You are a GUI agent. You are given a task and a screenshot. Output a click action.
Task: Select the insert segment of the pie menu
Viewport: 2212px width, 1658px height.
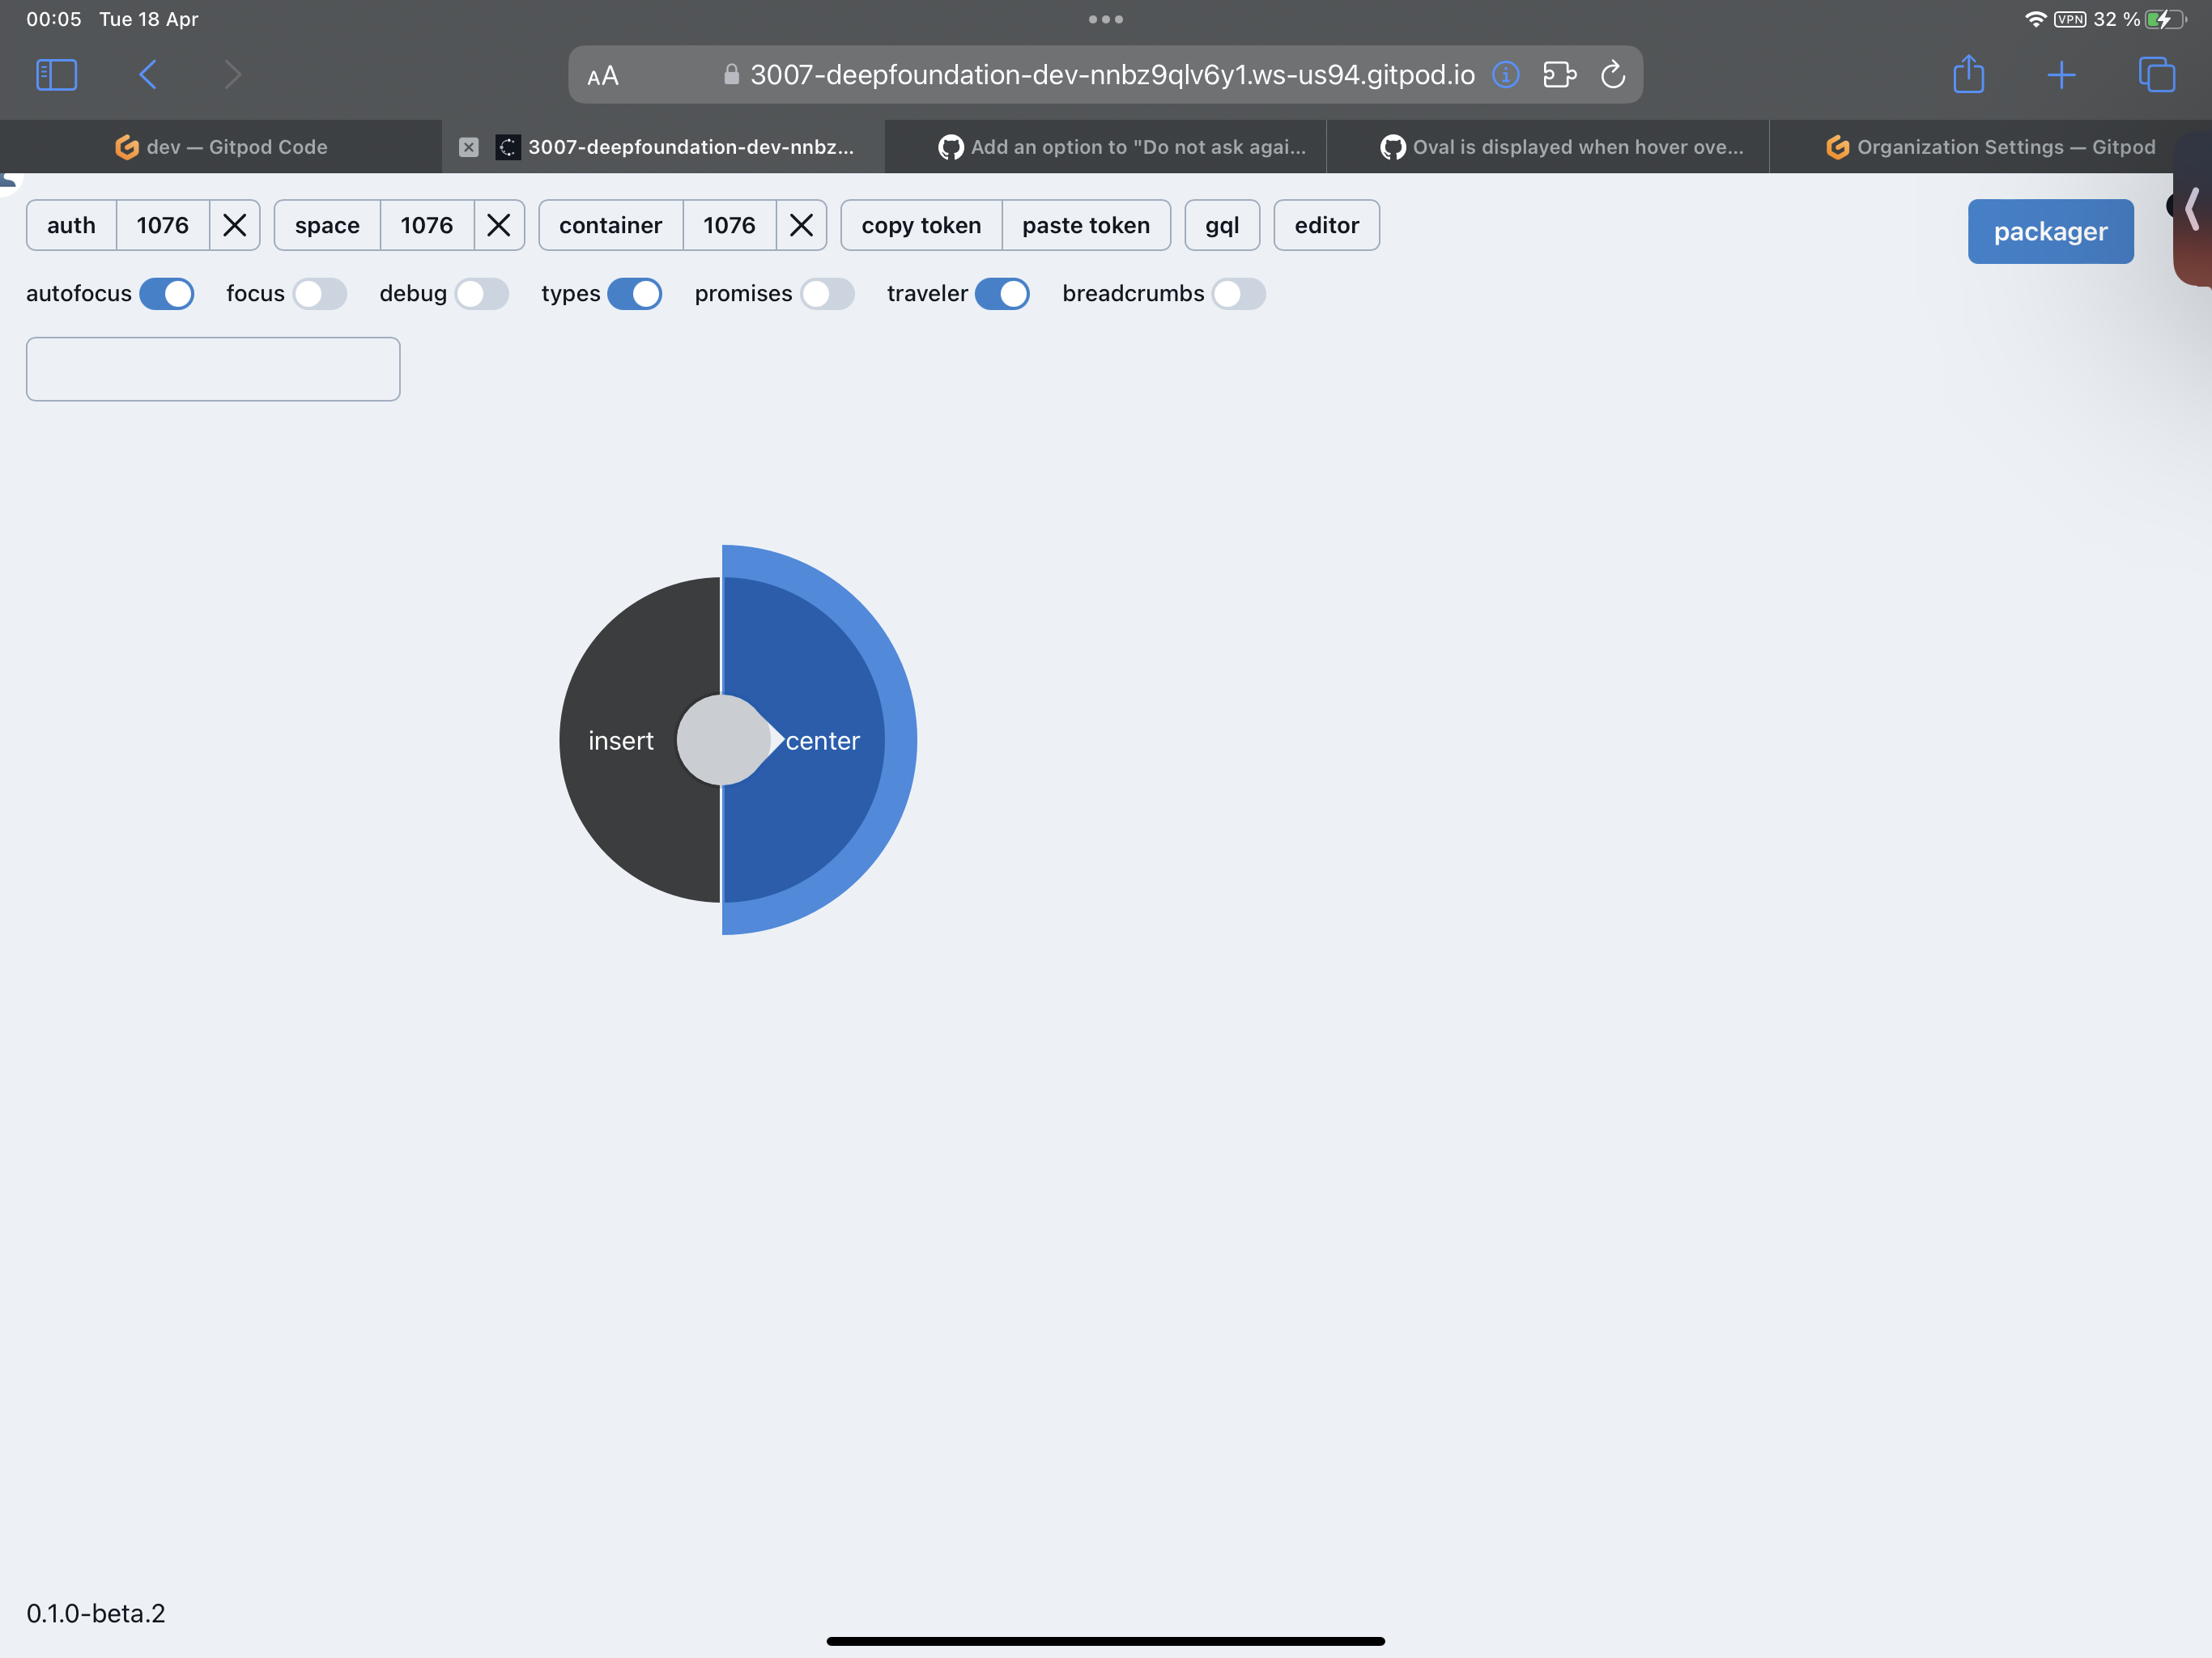[621, 740]
